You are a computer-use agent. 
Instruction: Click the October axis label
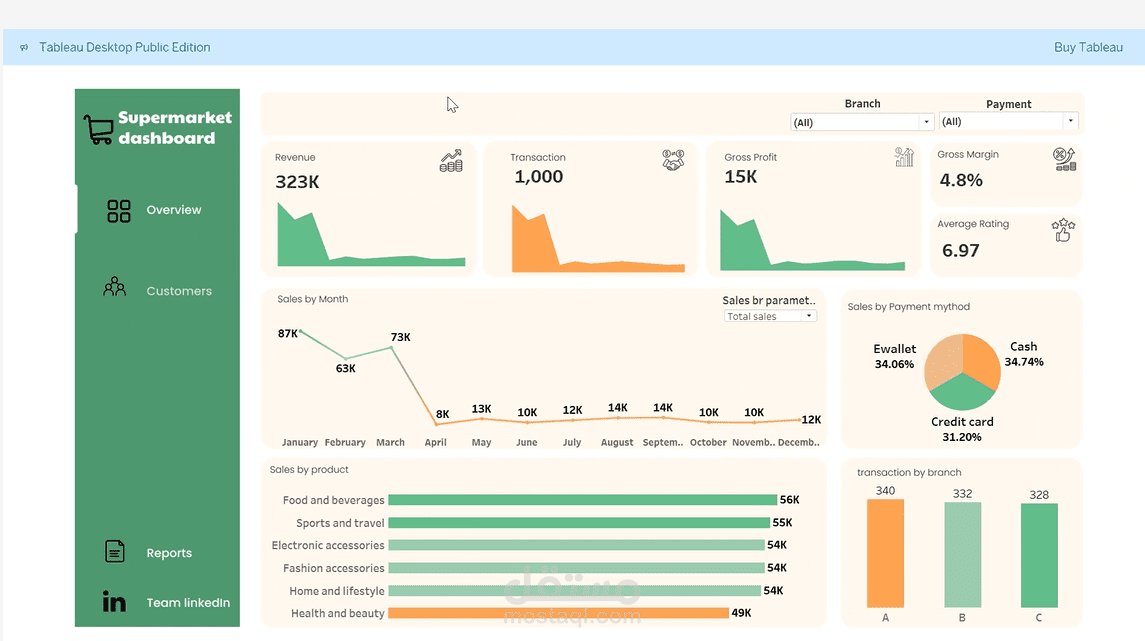pos(708,442)
